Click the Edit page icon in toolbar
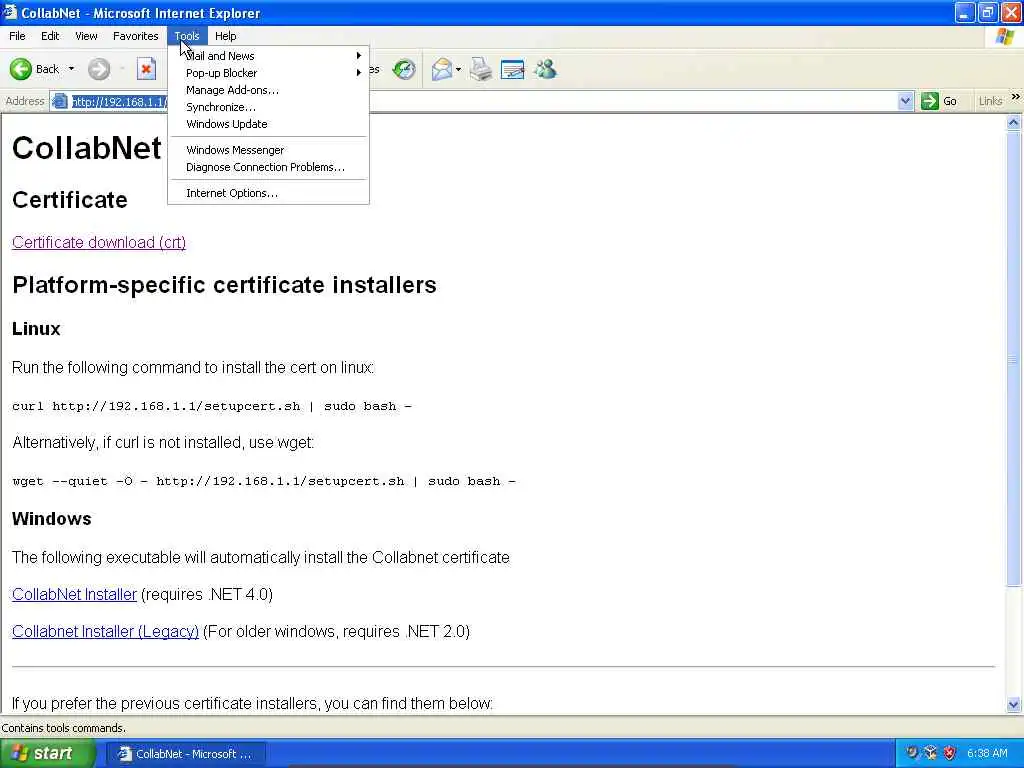1024x768 pixels. click(x=513, y=69)
